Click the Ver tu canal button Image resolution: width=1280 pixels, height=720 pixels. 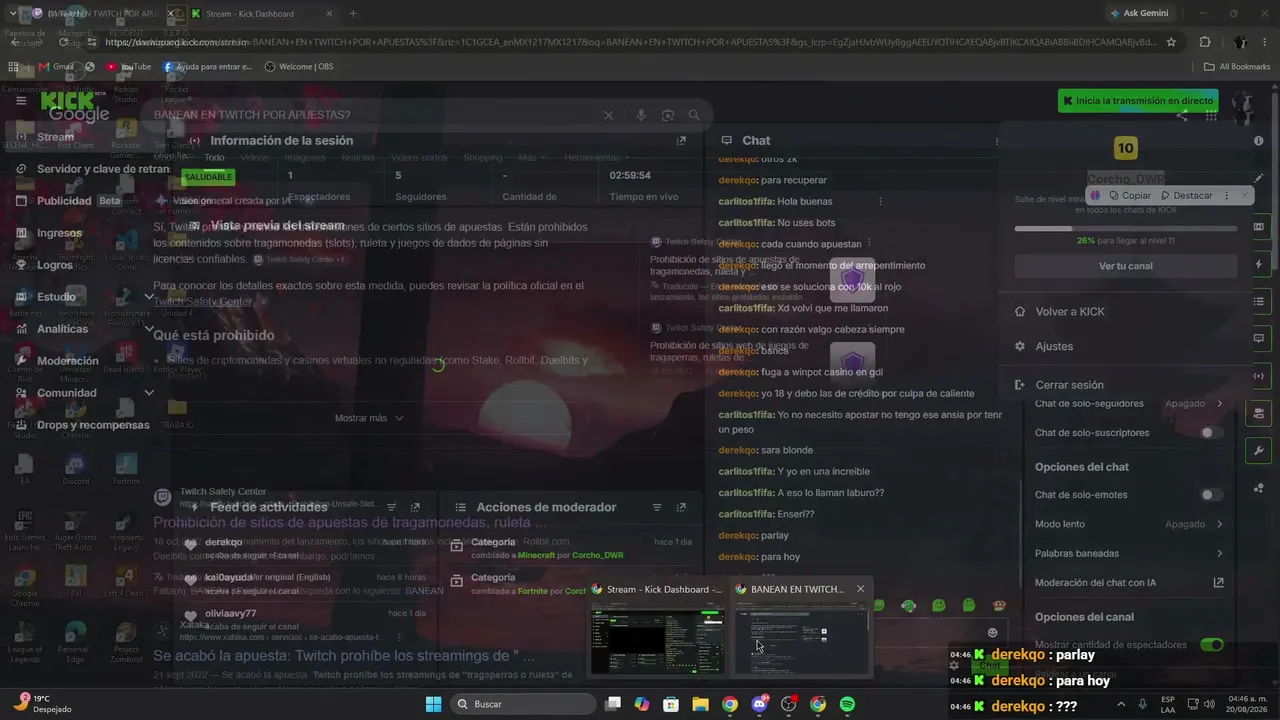pos(1126,266)
